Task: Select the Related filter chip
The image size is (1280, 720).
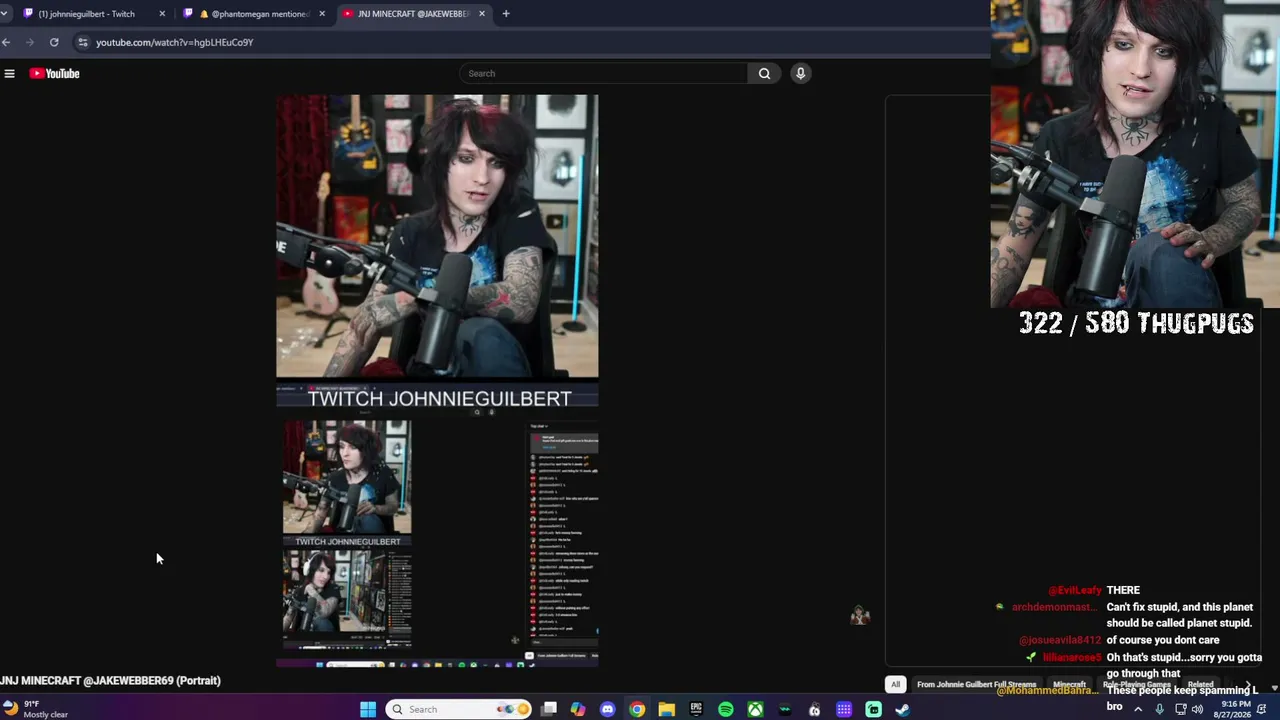Action: [x=1200, y=684]
